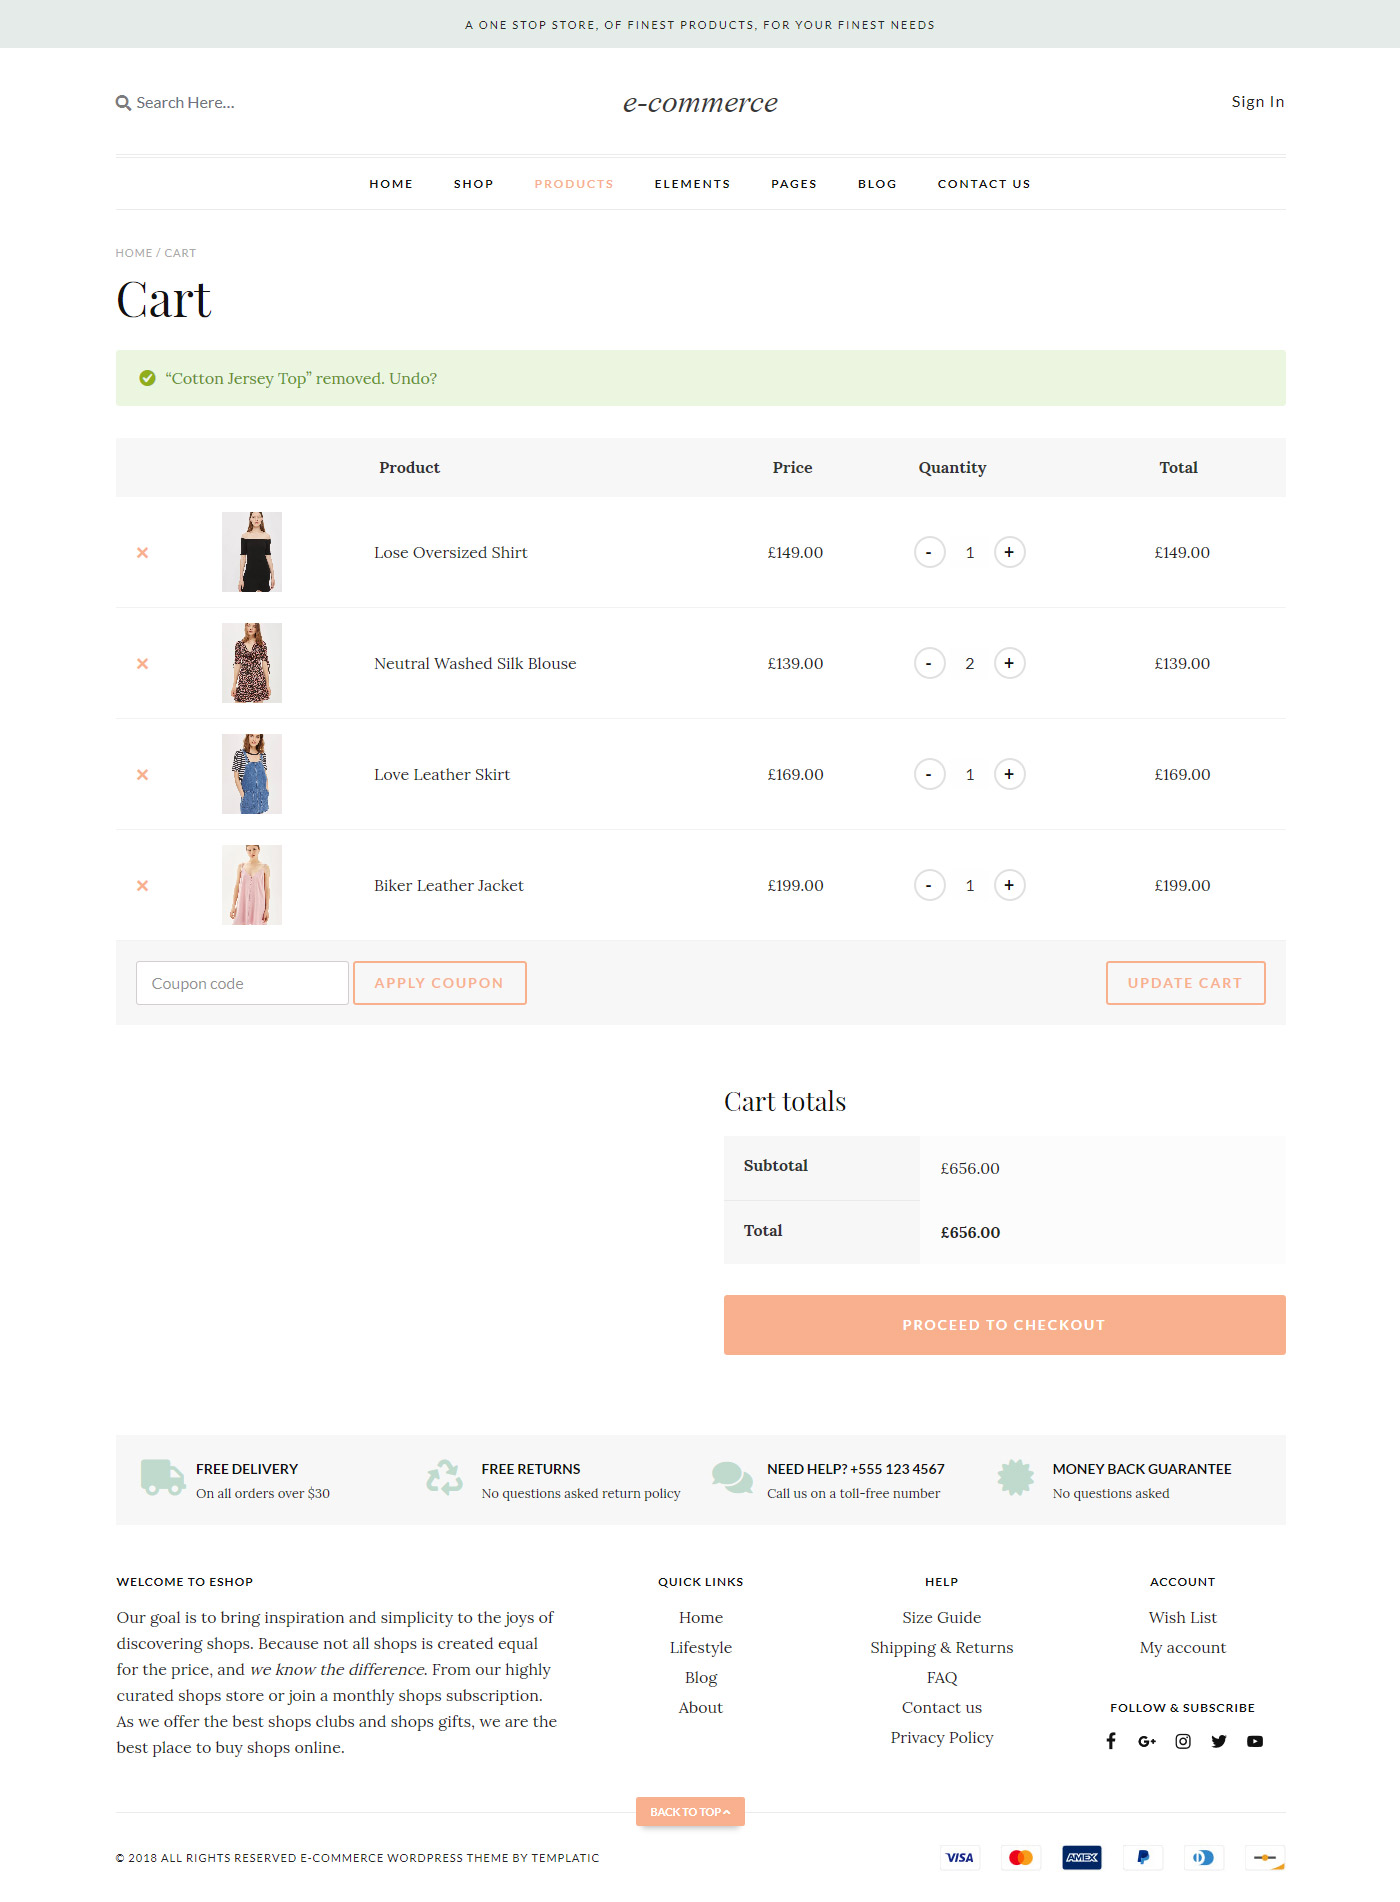
Task: Increase quantity of Neutral Washed Silk Blouse
Action: tap(1009, 663)
